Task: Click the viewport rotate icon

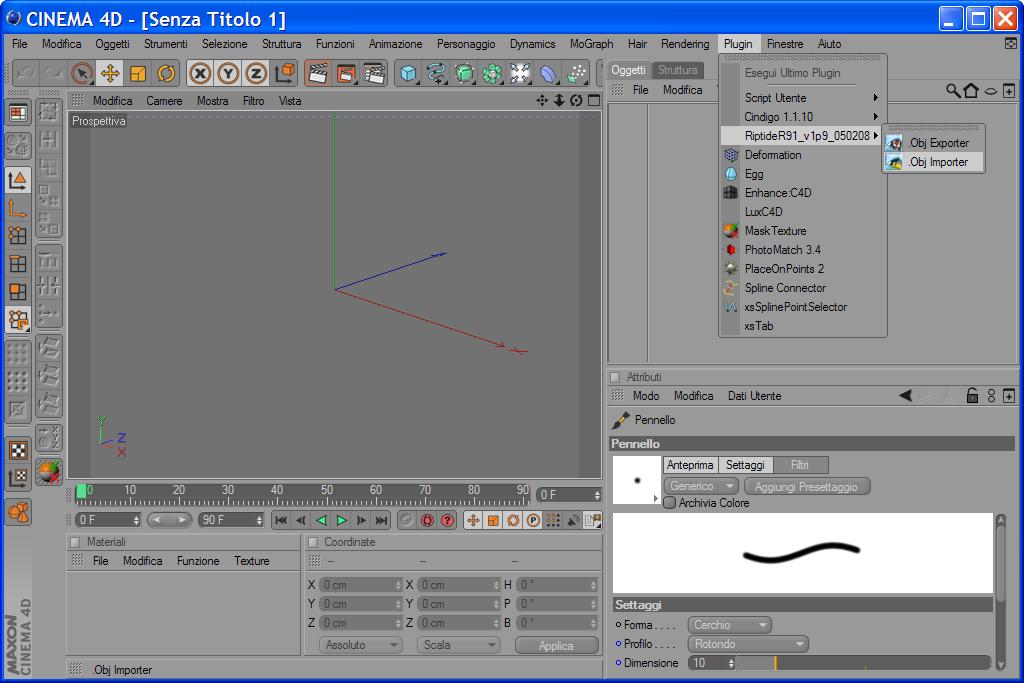Action: coord(575,100)
